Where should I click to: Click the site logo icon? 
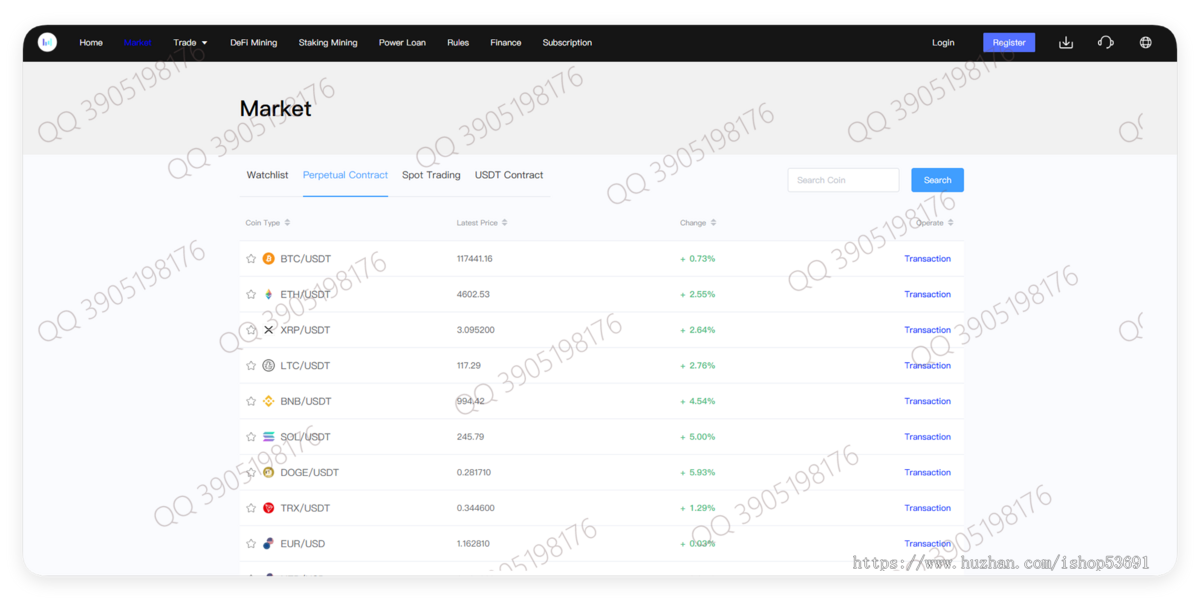47,42
